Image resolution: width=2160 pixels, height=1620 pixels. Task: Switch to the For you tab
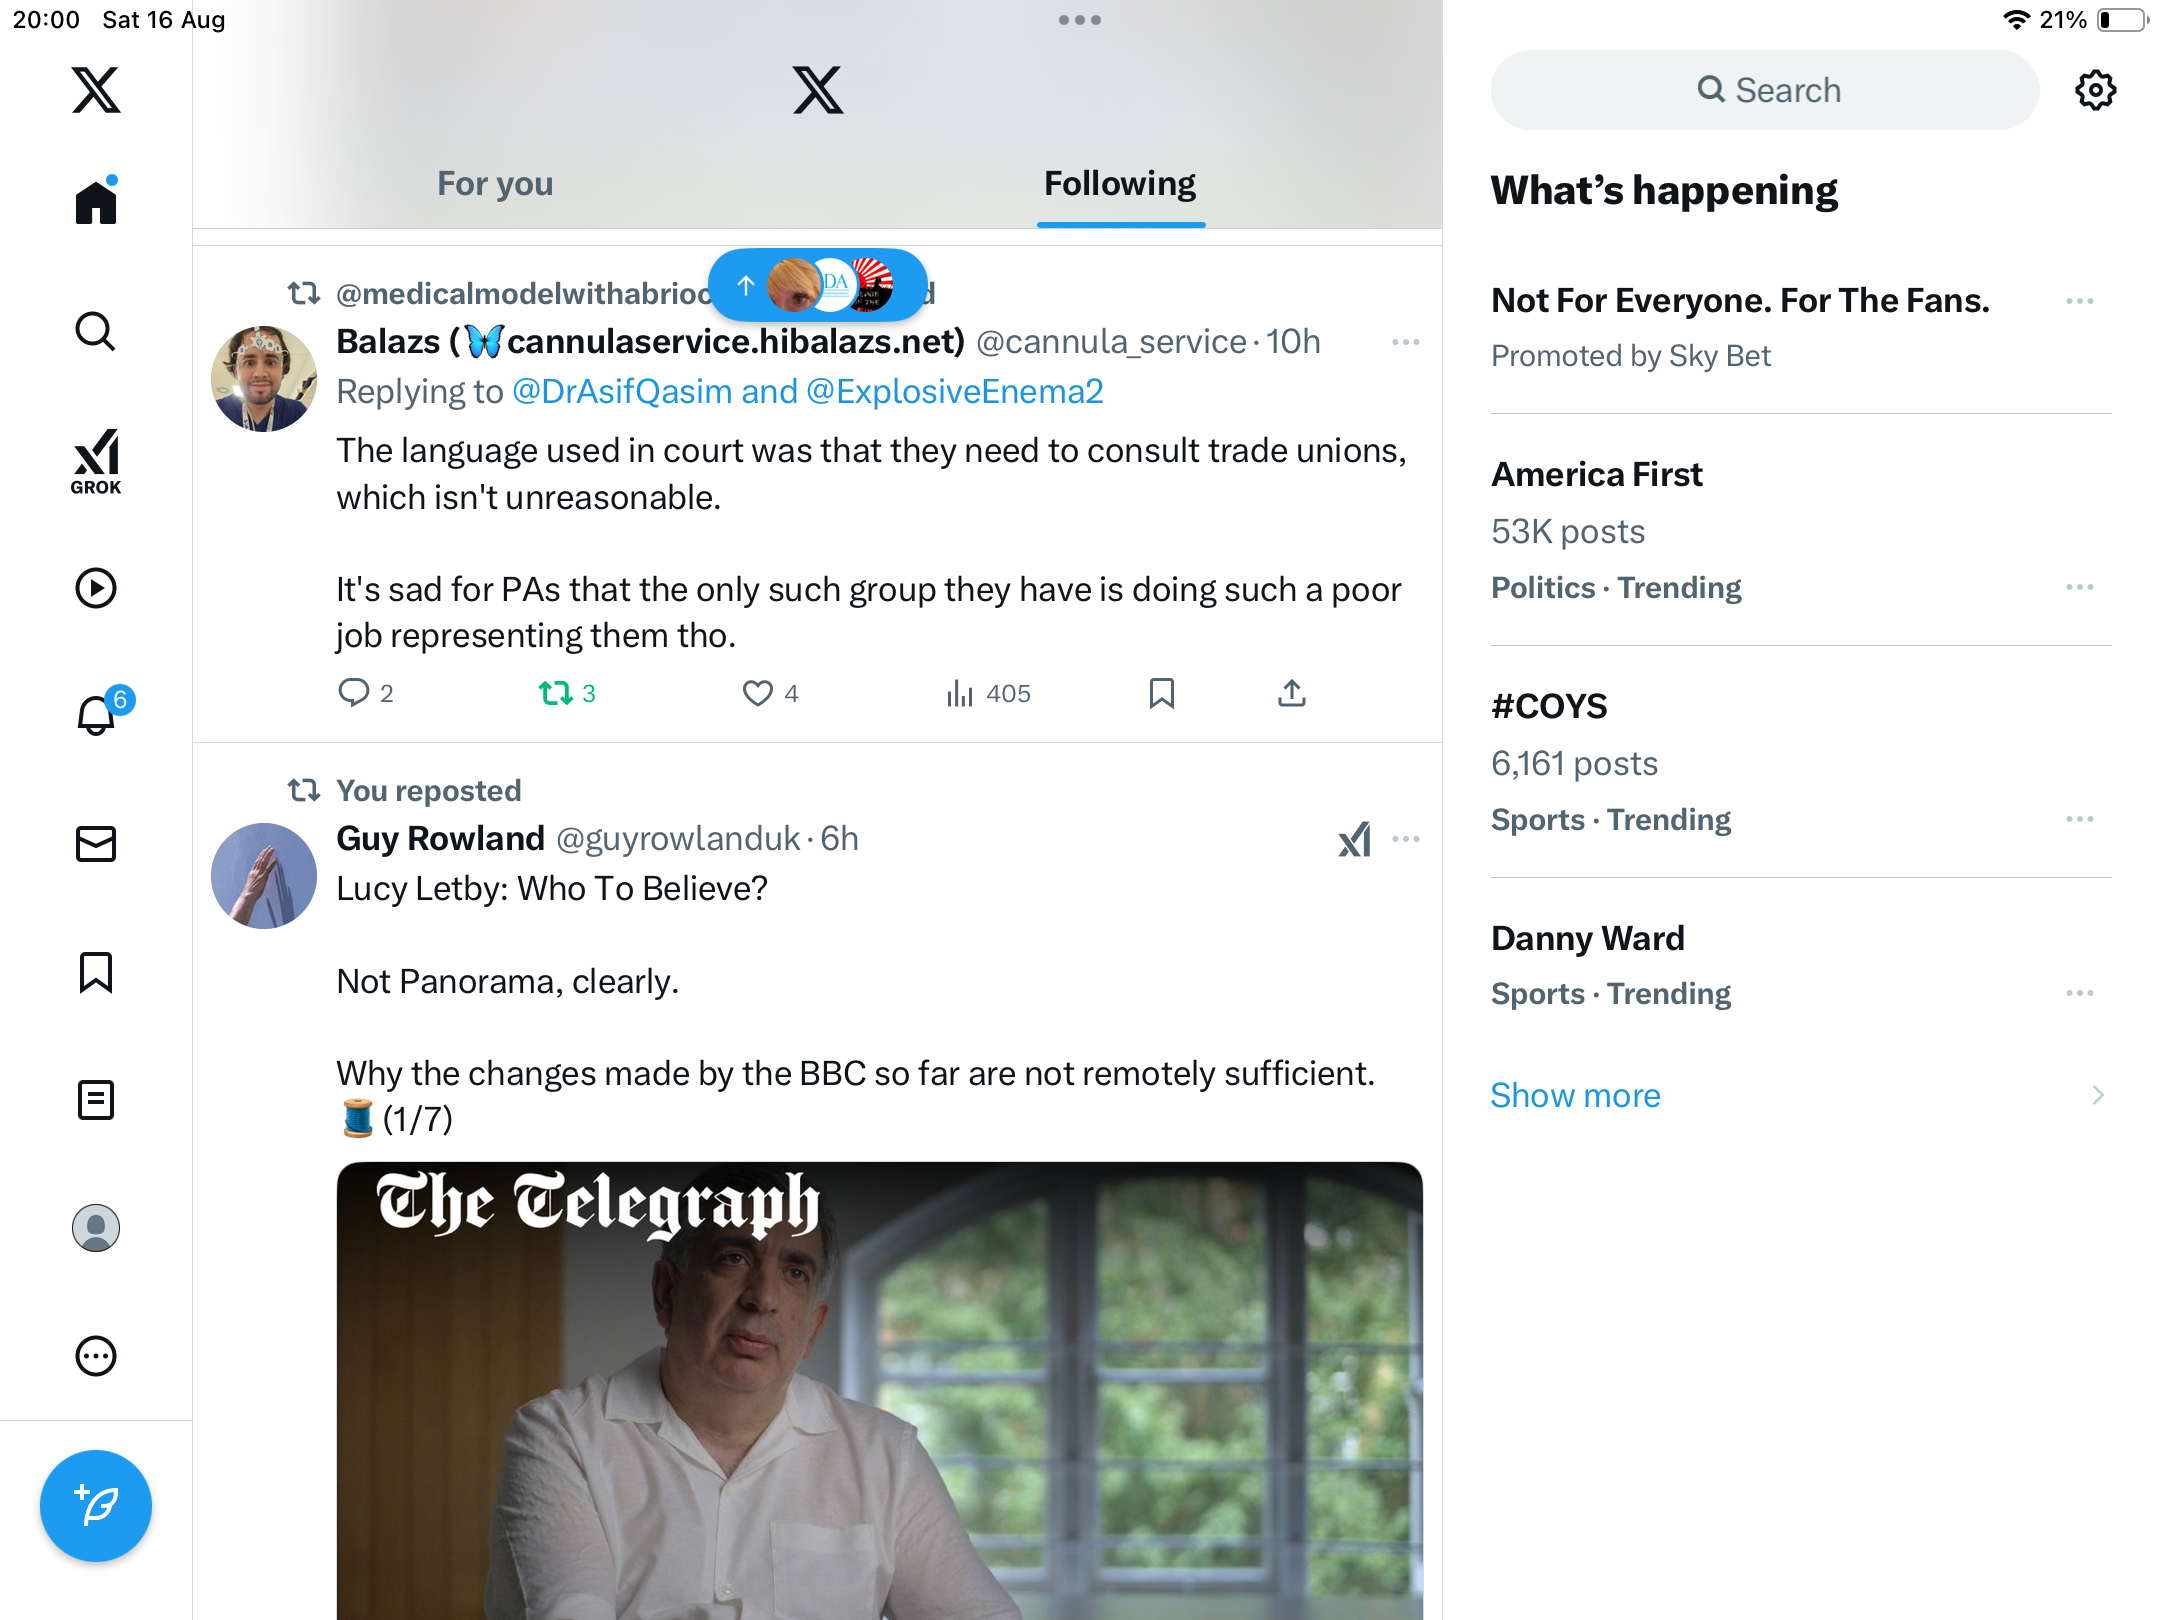tap(495, 184)
